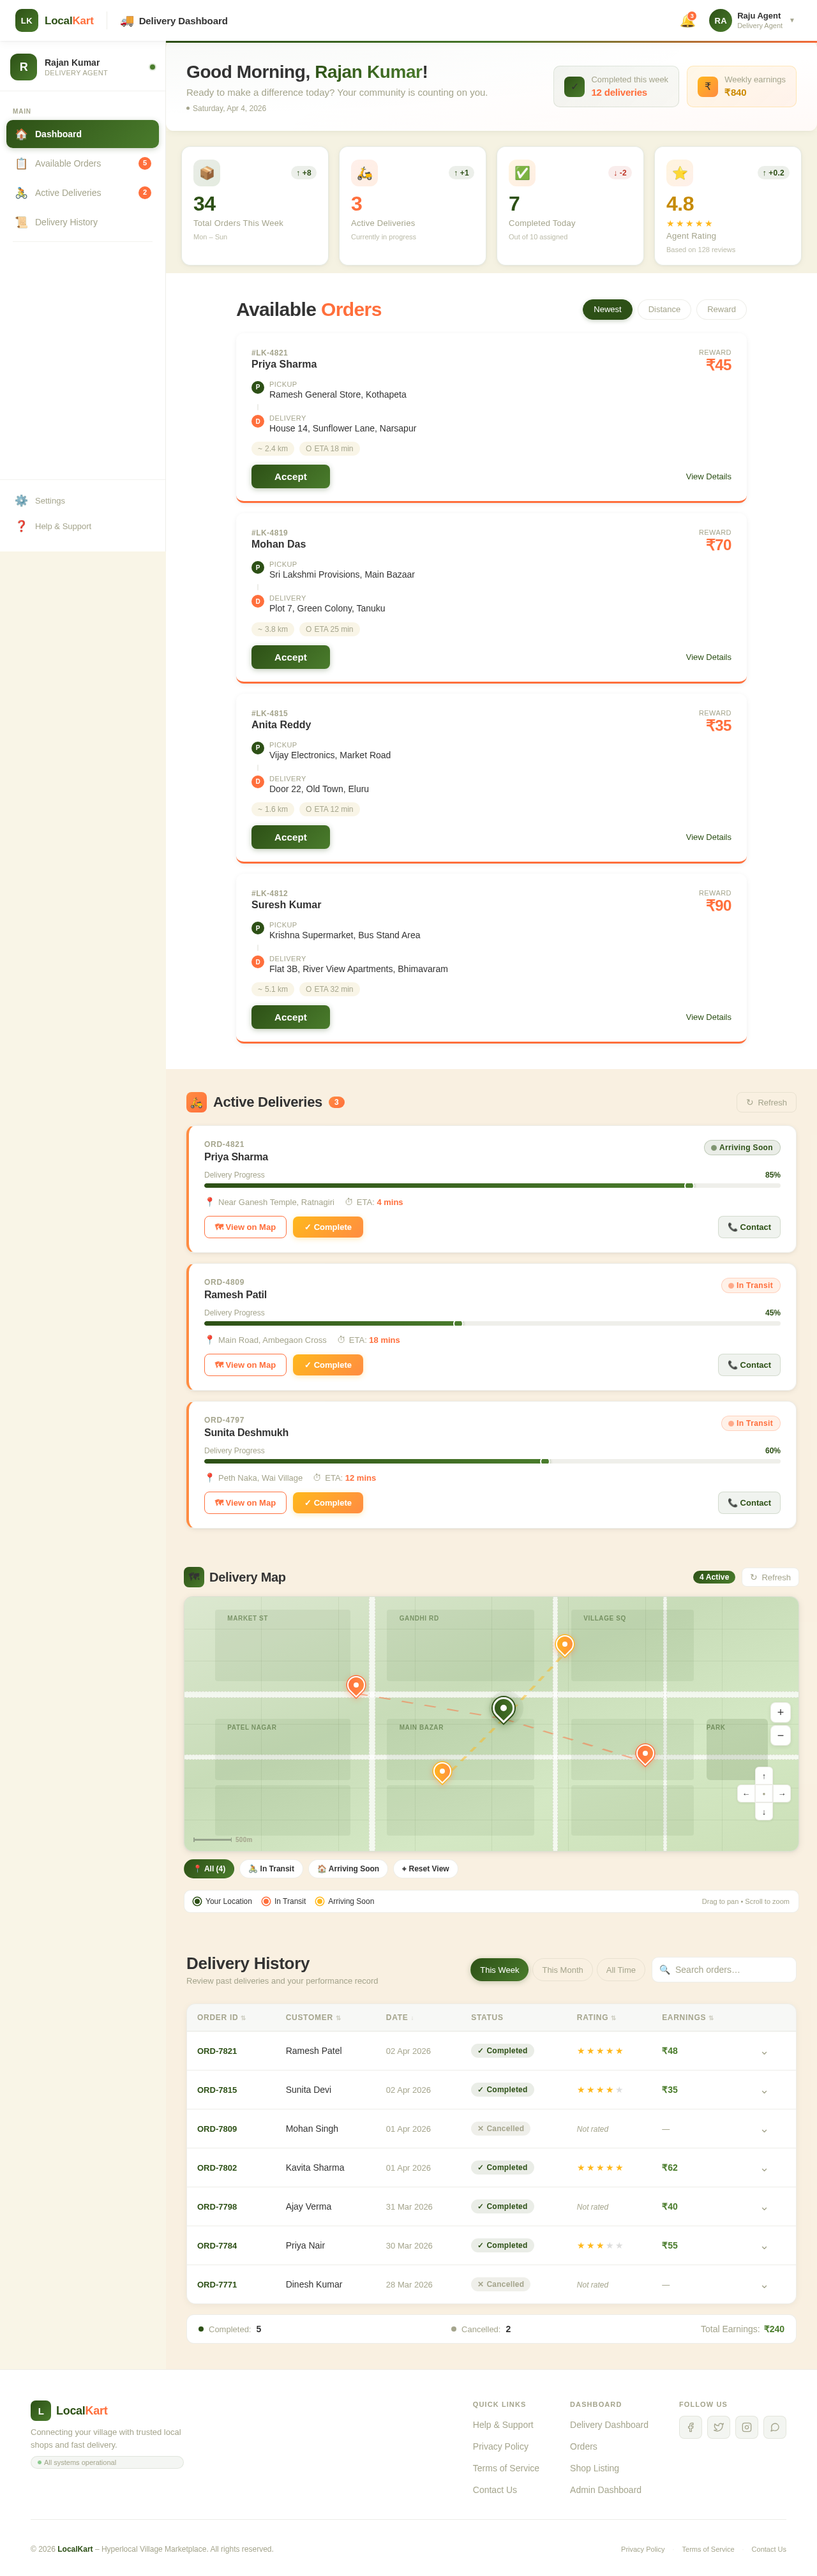Screen dimensions: 817x2576
Task: Click the green Your Location map pin
Action: pos(503,1709)
